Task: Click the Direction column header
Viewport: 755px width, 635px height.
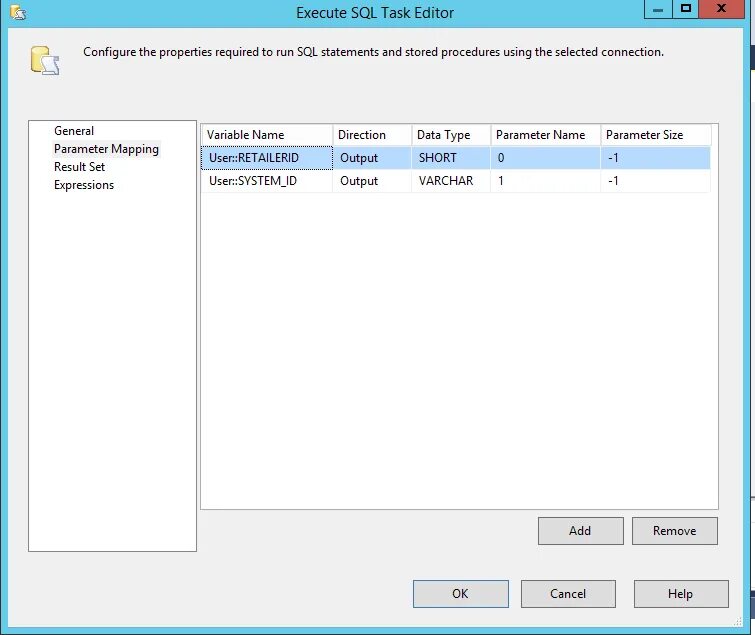Action: coord(372,135)
